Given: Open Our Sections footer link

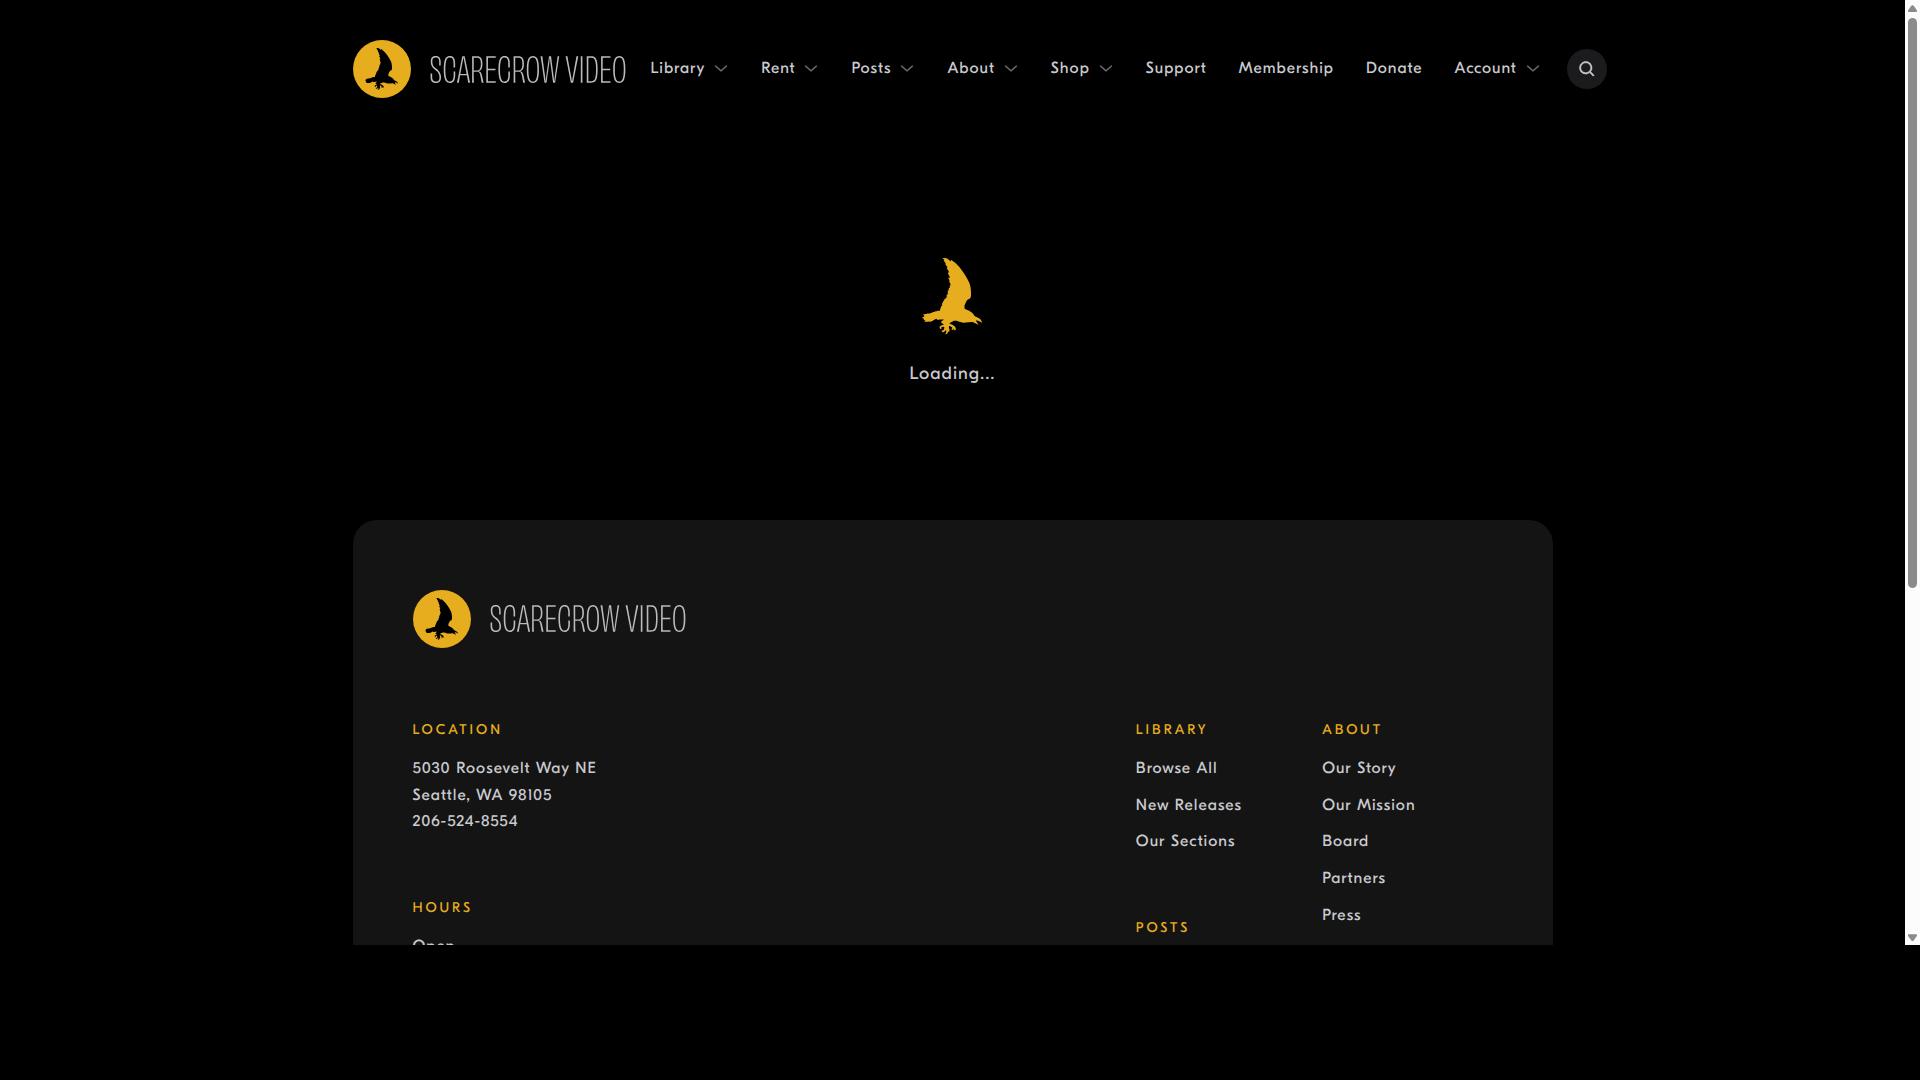Looking at the screenshot, I should [x=1185, y=841].
